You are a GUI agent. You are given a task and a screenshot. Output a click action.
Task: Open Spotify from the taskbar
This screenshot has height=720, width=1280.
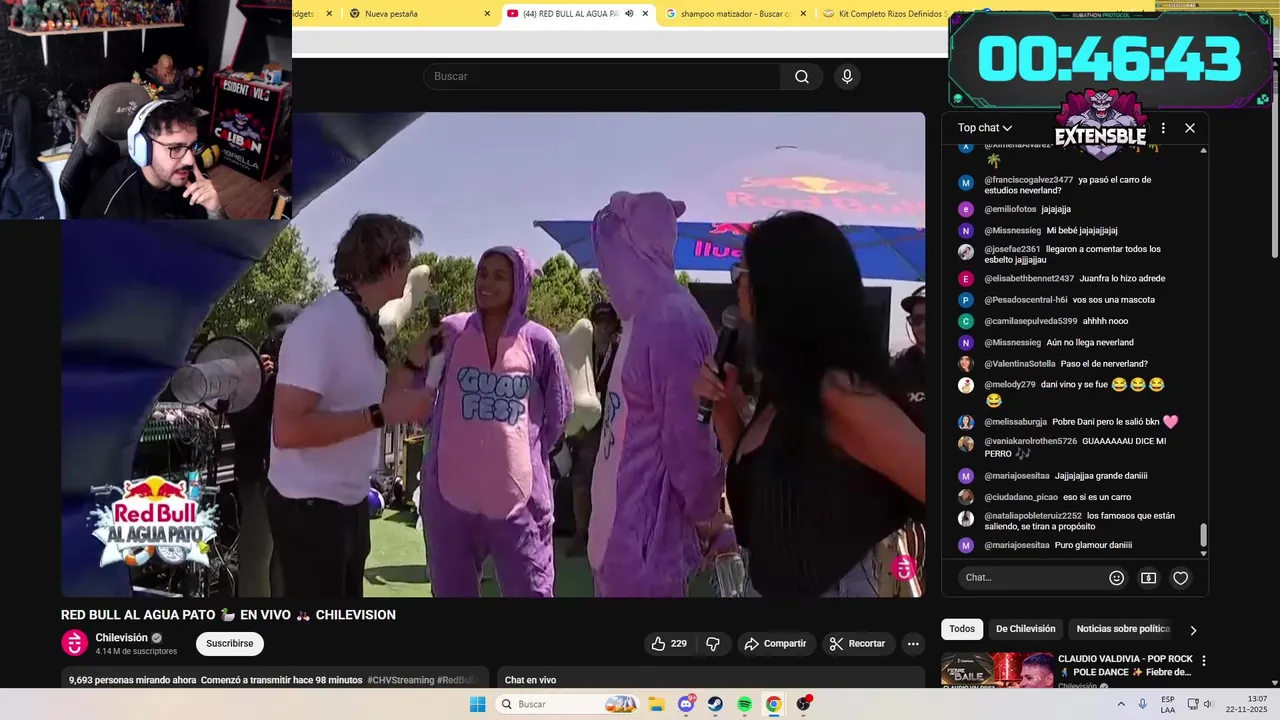click(x=745, y=704)
